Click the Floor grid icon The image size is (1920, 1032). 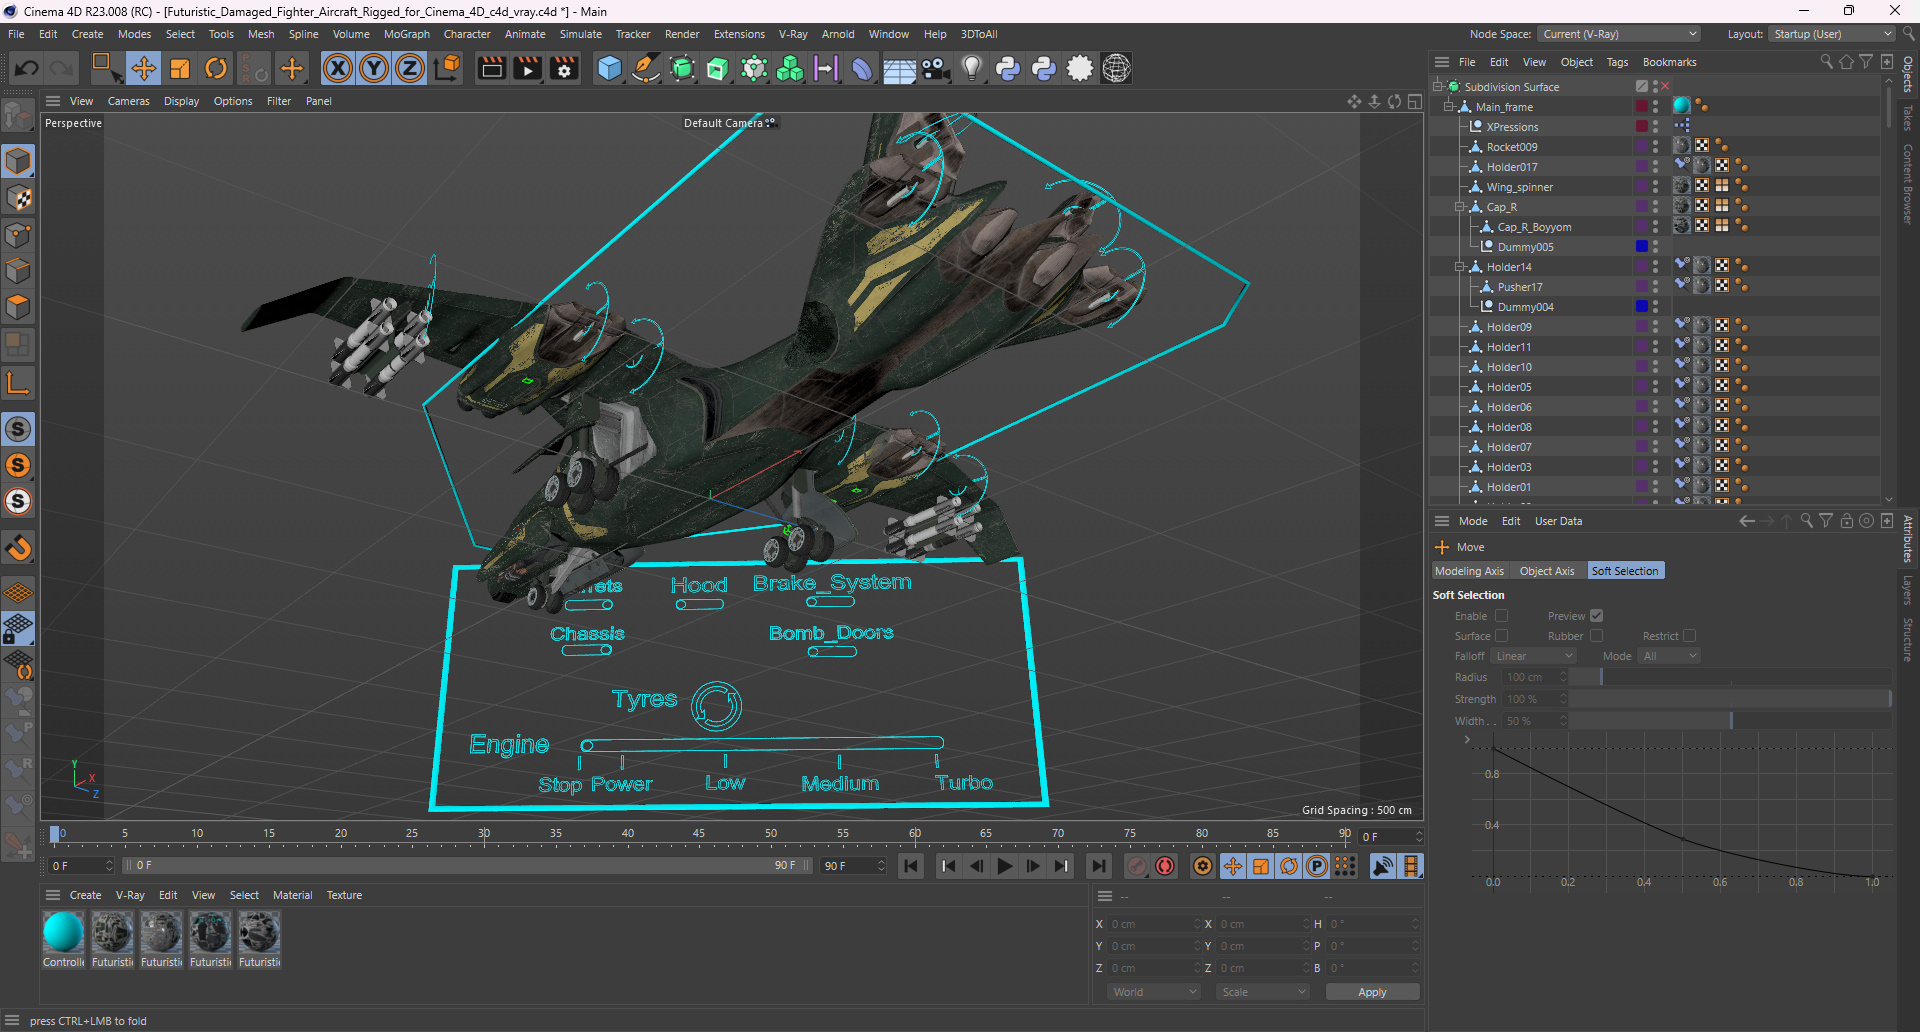point(899,68)
